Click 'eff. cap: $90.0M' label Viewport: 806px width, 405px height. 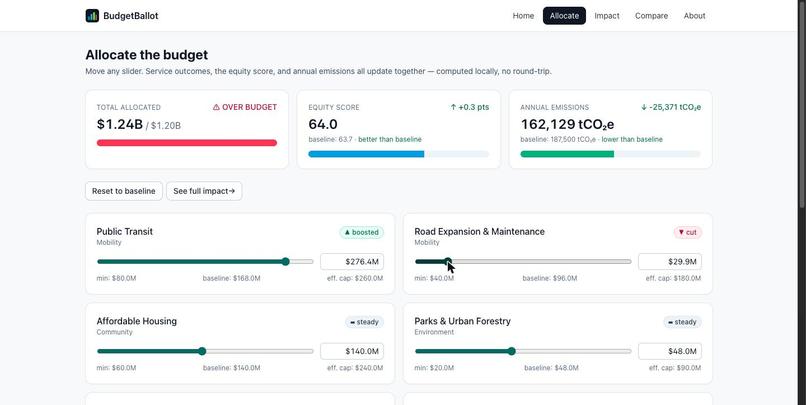pyautogui.click(x=675, y=368)
